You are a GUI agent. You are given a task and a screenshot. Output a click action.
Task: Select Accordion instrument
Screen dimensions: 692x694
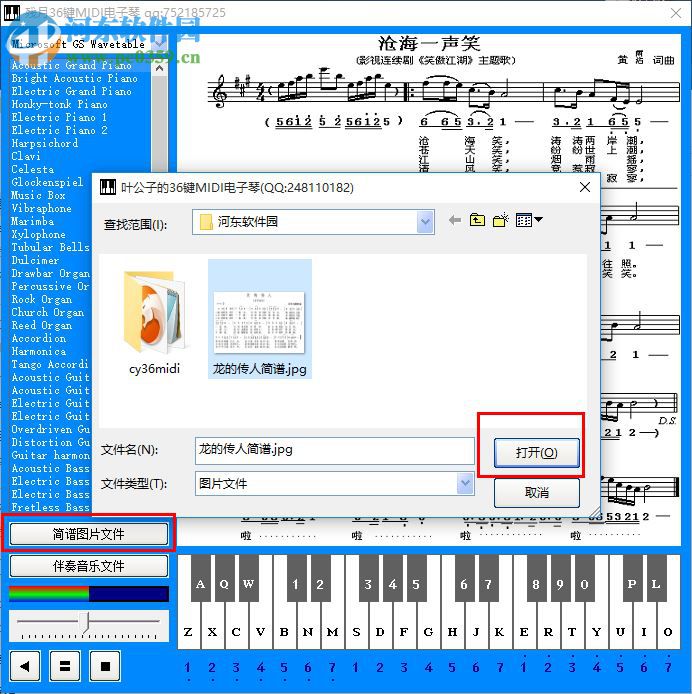[39, 338]
